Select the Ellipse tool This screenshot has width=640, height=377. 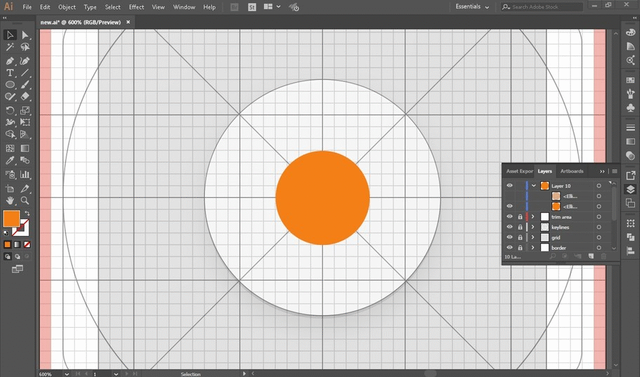click(x=10, y=85)
